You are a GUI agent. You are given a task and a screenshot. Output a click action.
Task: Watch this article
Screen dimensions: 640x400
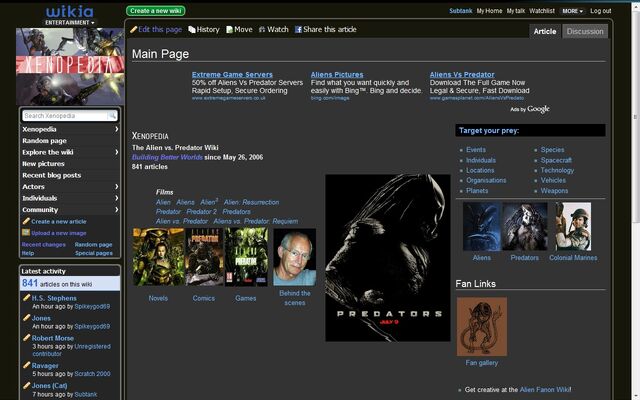[x=273, y=29]
